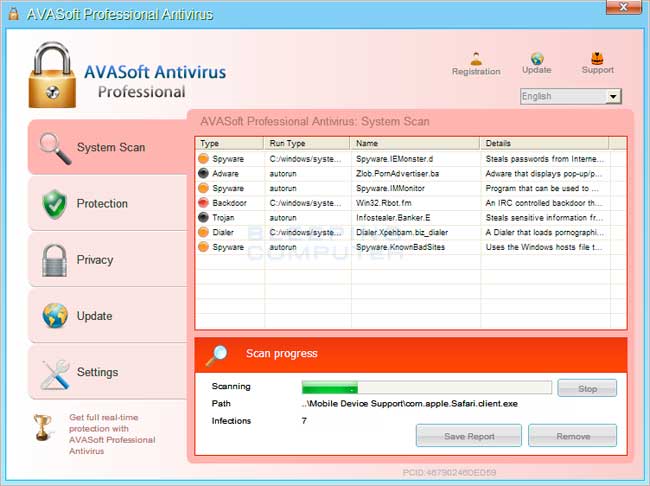Click the green shield Protection icon
Viewport: 650px width, 486px height.
(x=54, y=204)
